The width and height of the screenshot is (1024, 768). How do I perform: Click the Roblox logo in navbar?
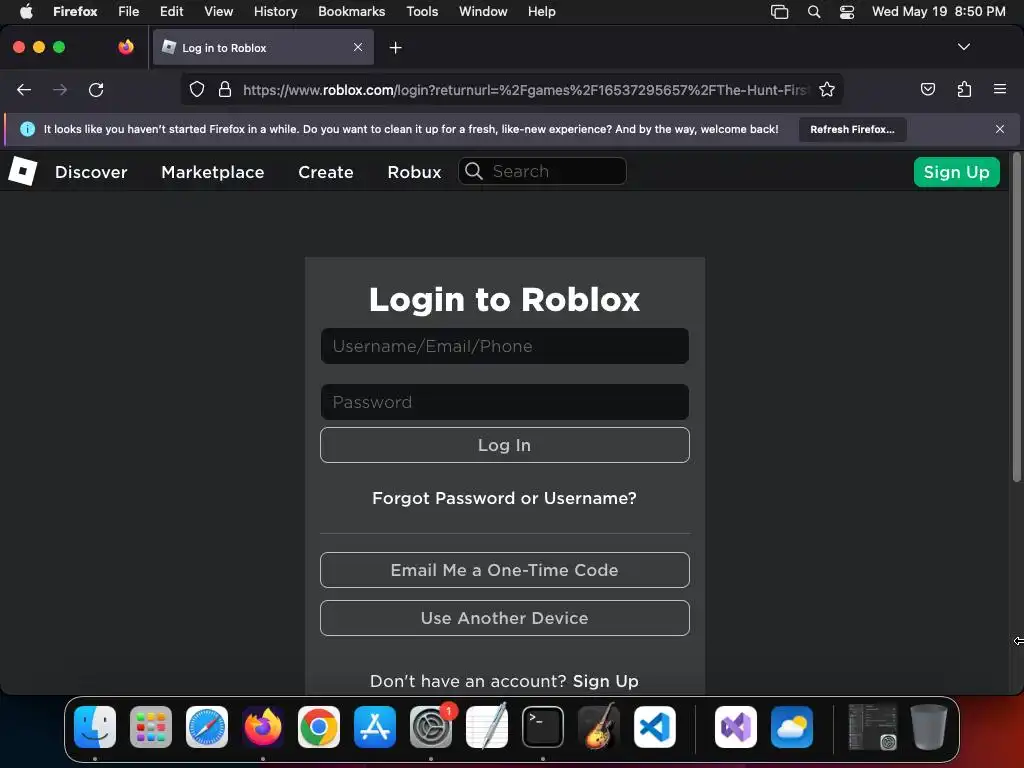(x=22, y=172)
